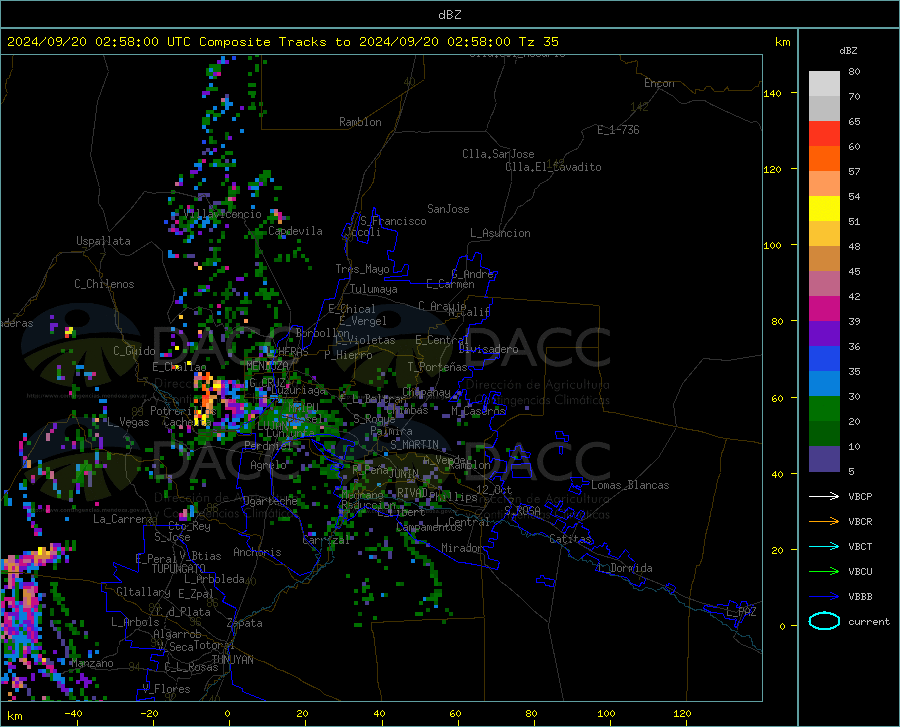Click the 'Clla.SanJose' place label
Screen dimensions: 900x727
point(498,154)
